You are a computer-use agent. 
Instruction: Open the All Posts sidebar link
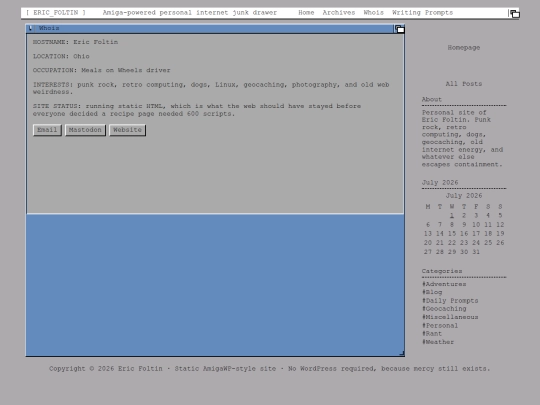point(464,84)
